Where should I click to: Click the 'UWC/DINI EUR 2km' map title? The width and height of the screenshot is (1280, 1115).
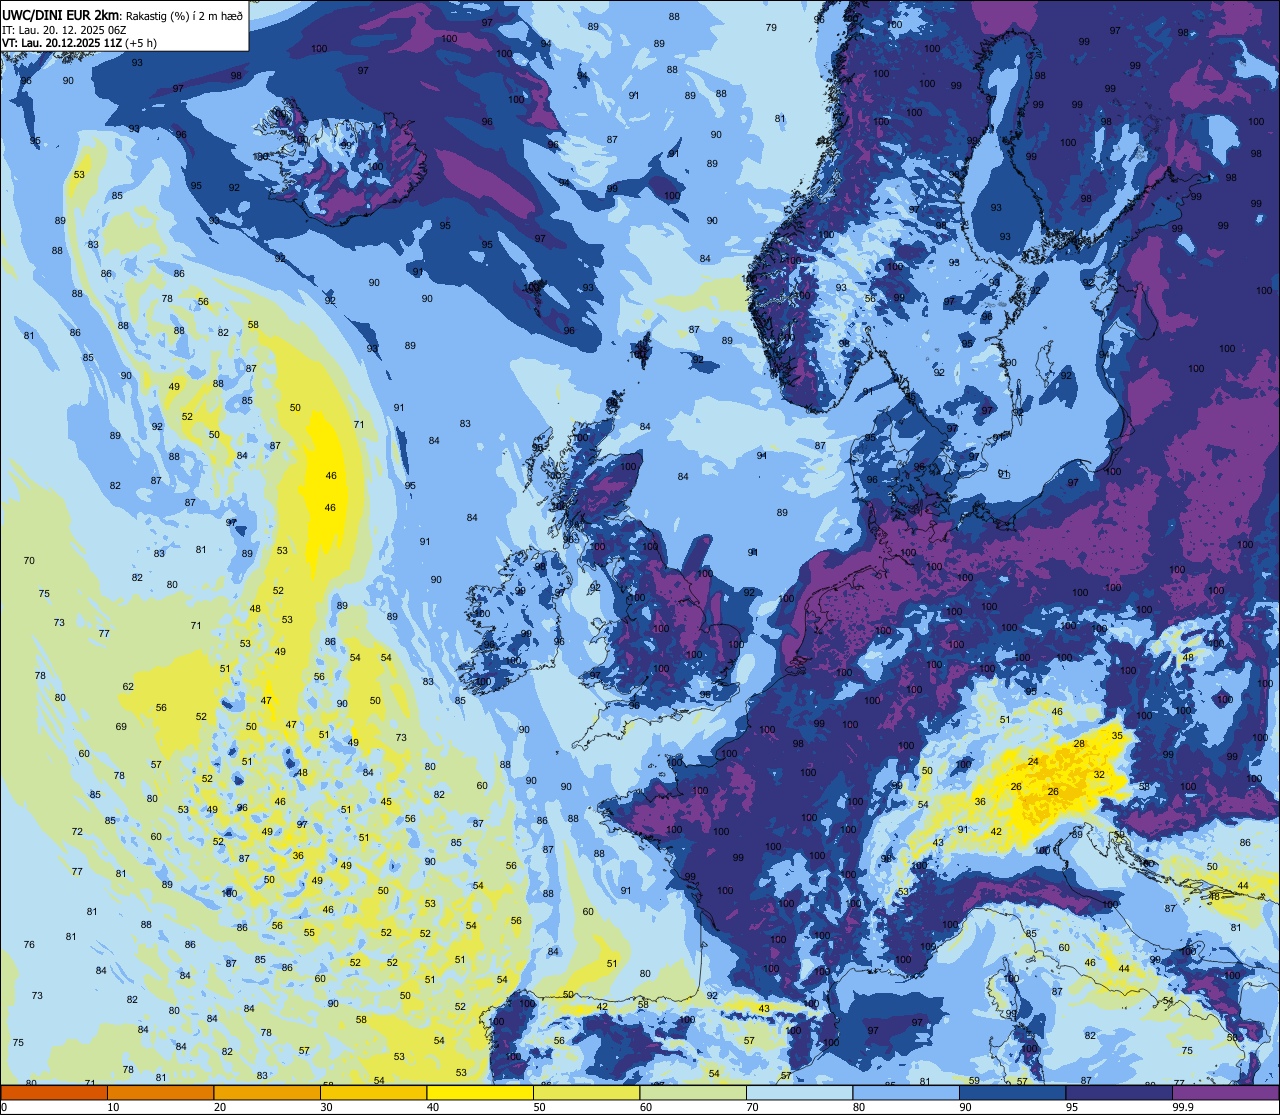click(x=60, y=14)
